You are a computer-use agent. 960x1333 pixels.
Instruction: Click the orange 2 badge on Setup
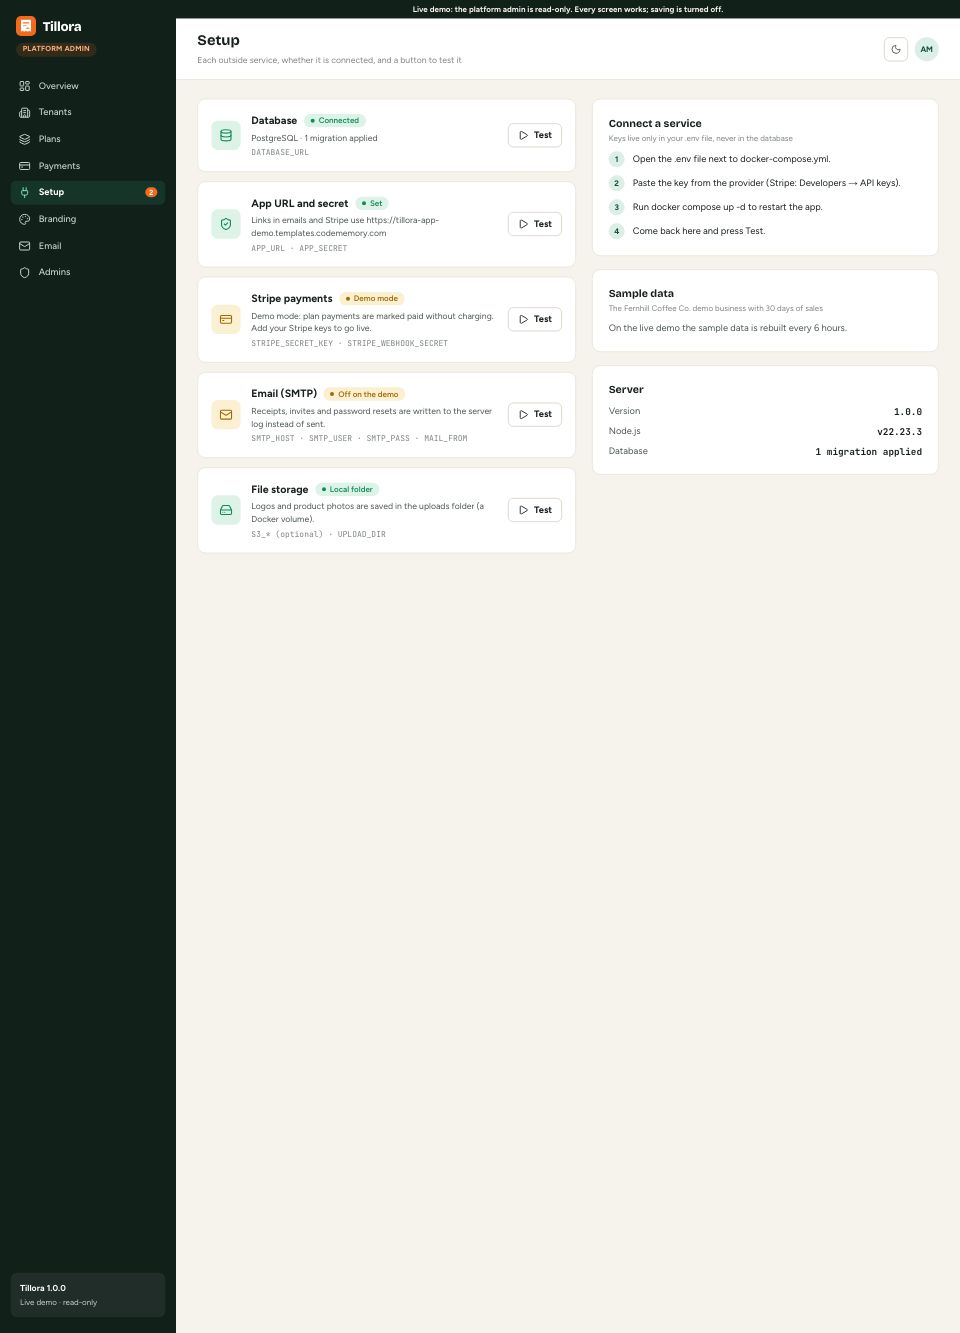[151, 192]
